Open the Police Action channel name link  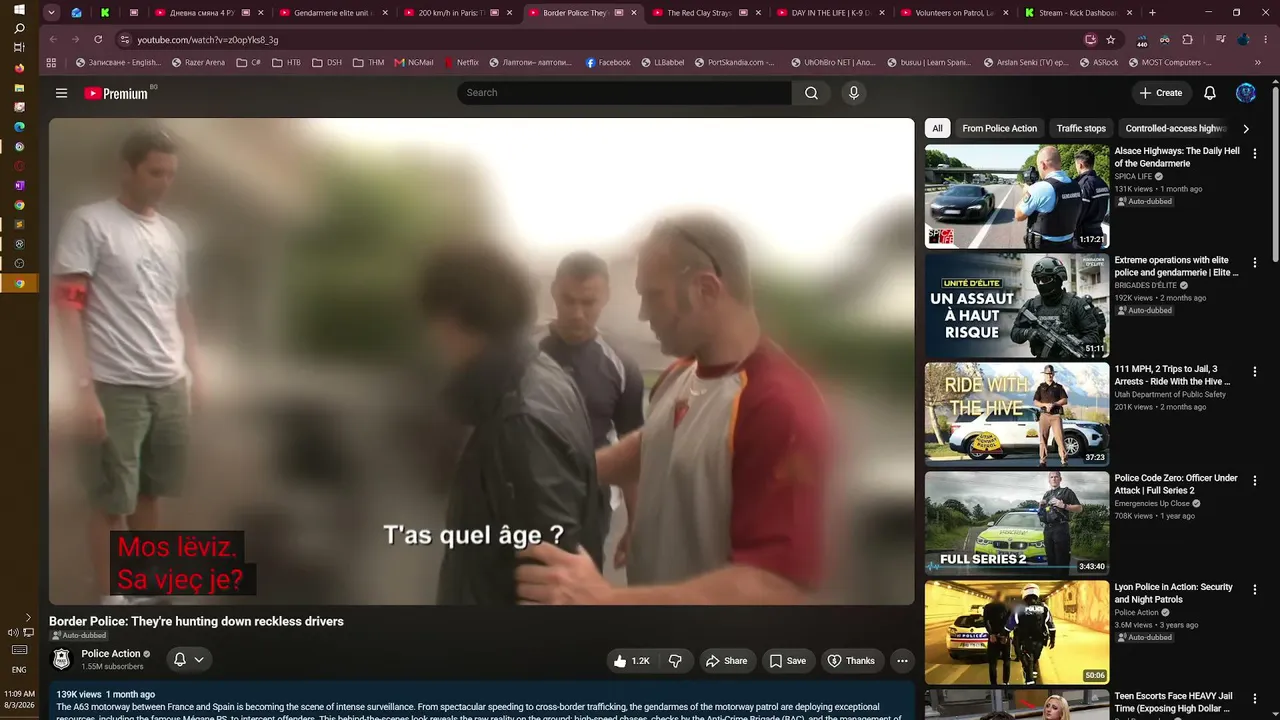111,654
